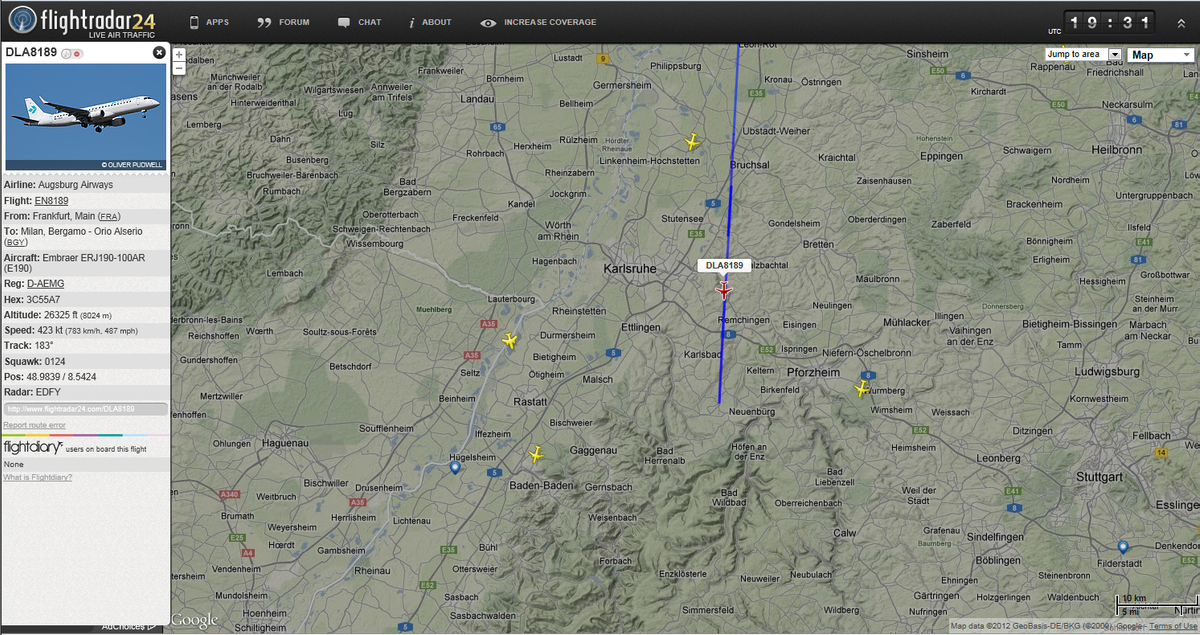Click the AdChoices label
This screenshot has height=635, width=1200.
pyautogui.click(x=129, y=628)
